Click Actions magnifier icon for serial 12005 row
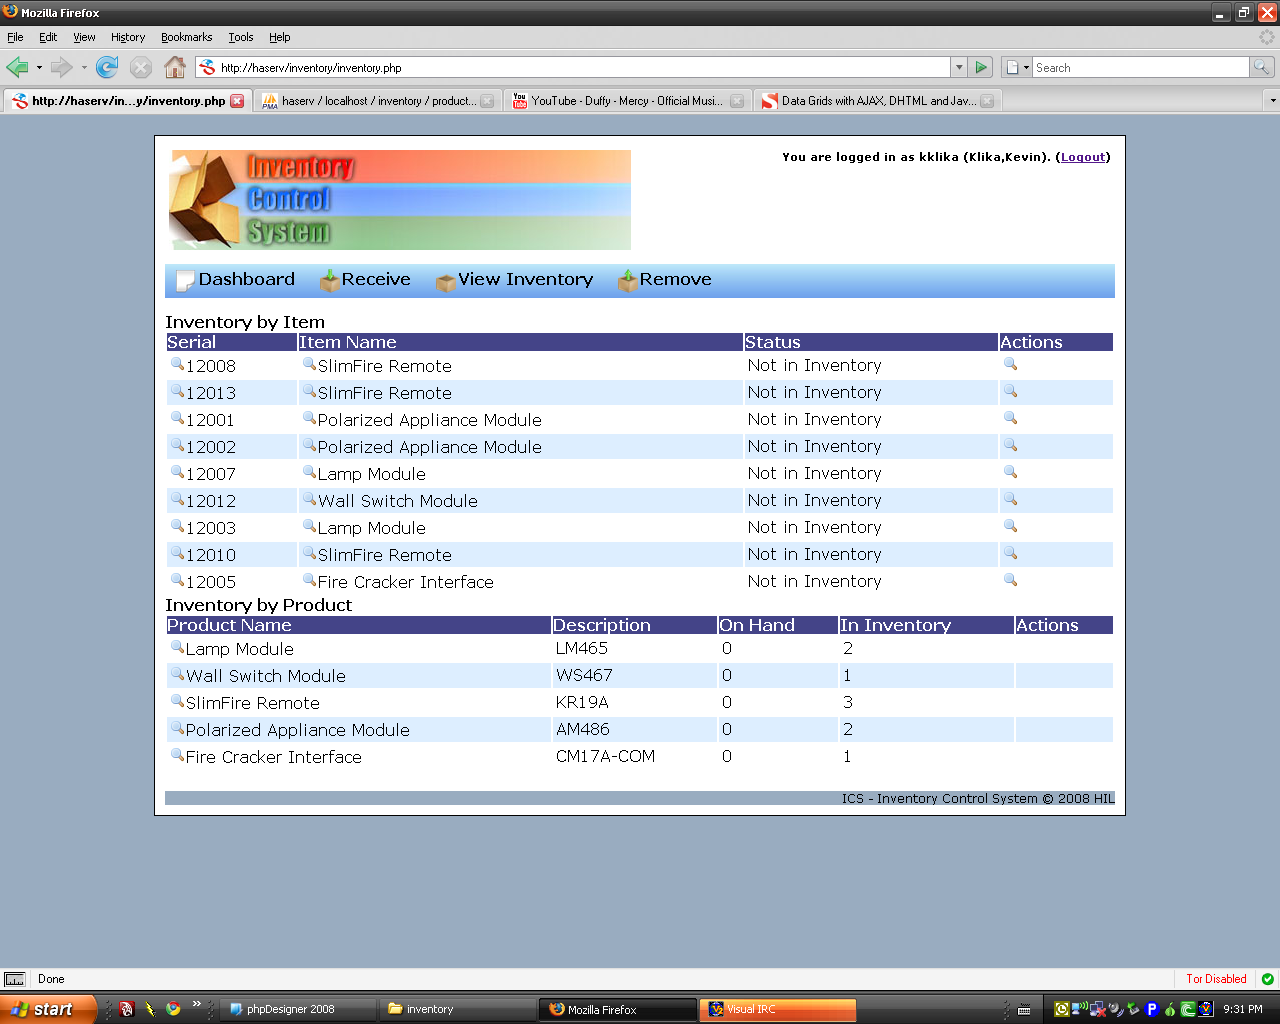Image resolution: width=1280 pixels, height=1024 pixels. (x=1010, y=580)
